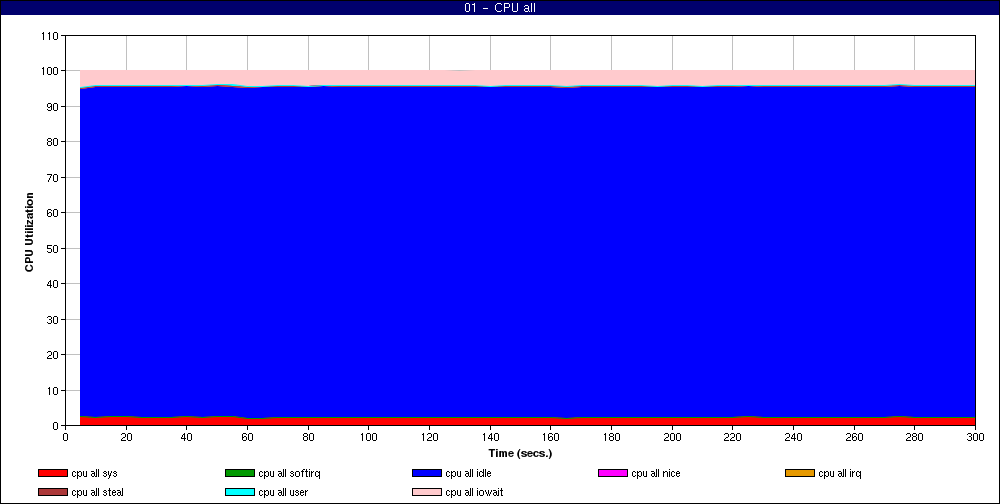Click the 'cpu all steal' legend label
The width and height of the screenshot is (1000, 504).
[98, 492]
